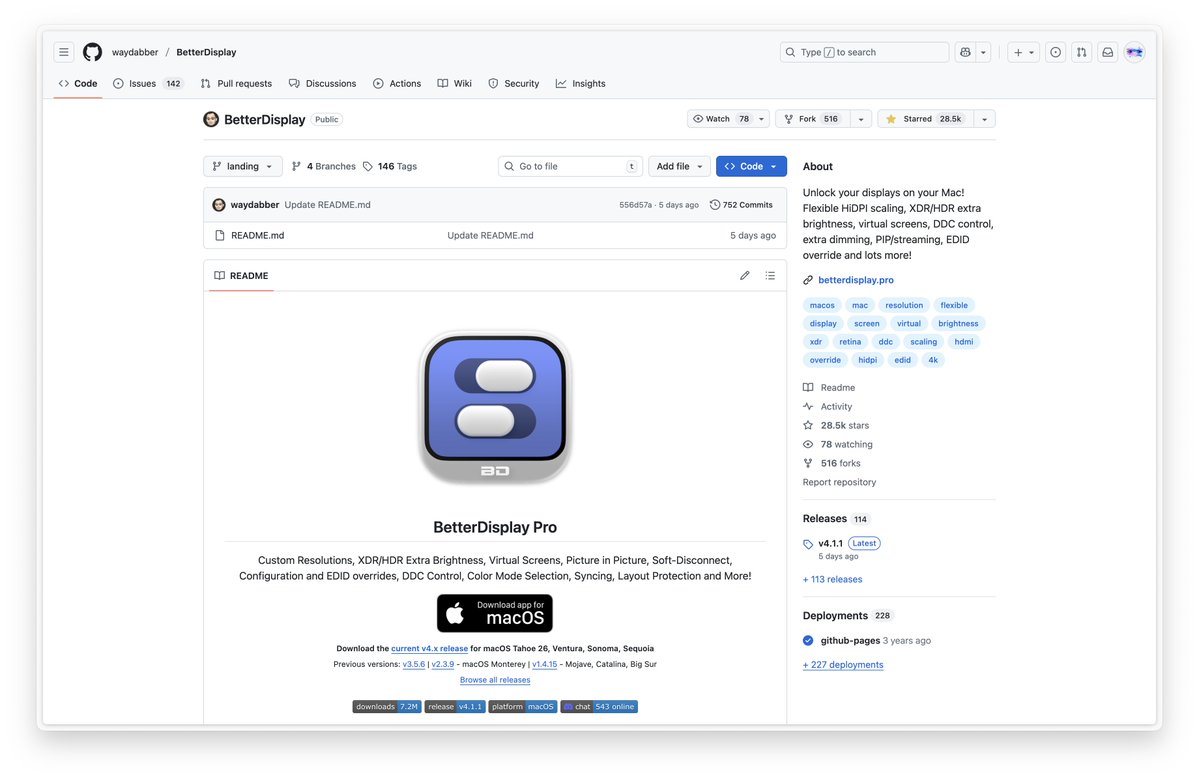
Task: Open Browse all releases link
Action: (495, 680)
